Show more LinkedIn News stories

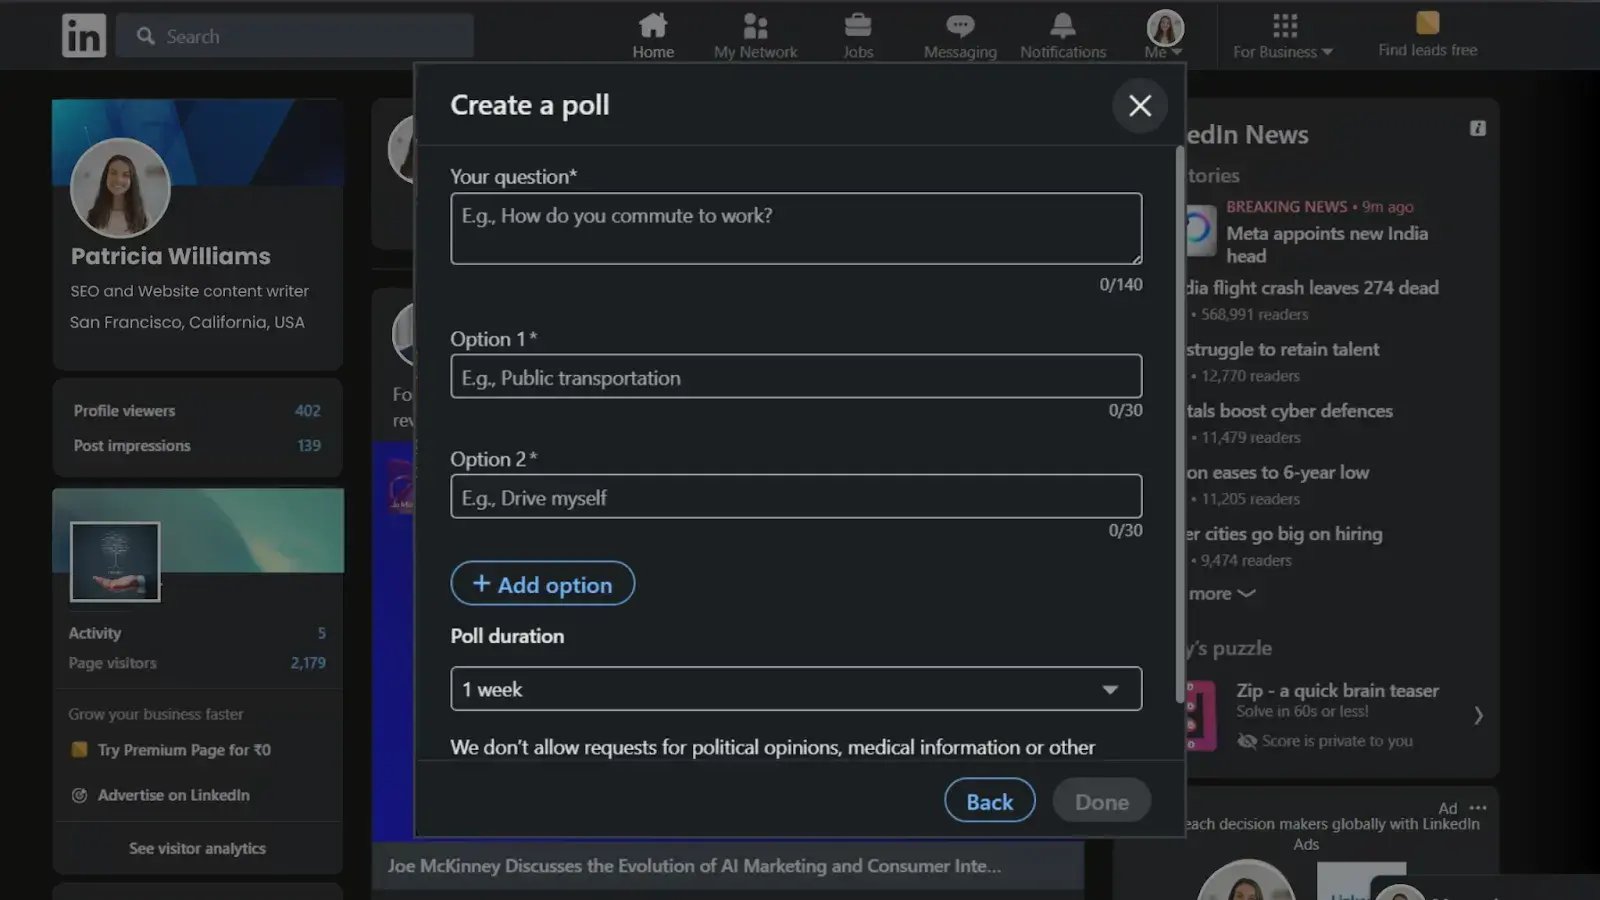click(x=1221, y=594)
